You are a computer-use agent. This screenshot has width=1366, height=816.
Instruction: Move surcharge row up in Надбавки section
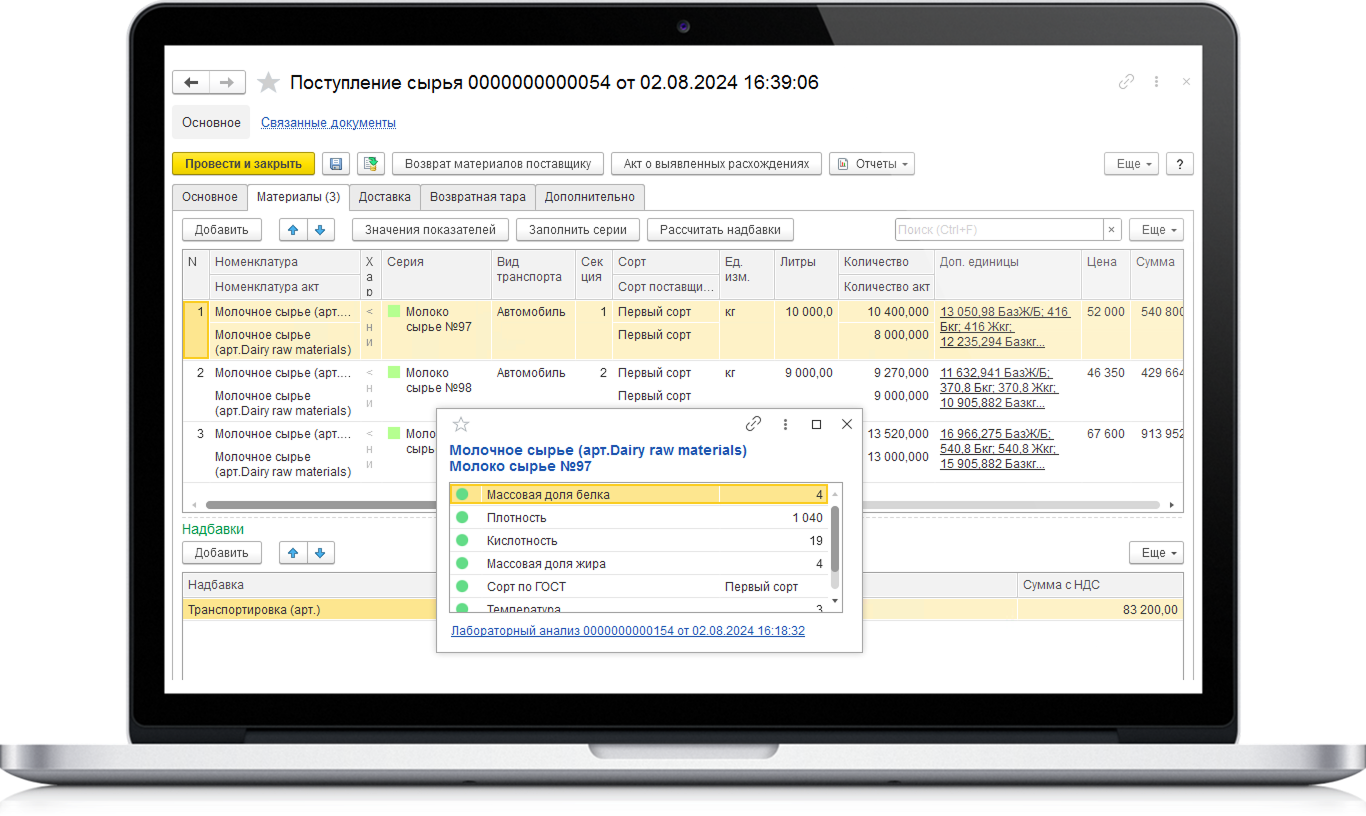pos(293,553)
